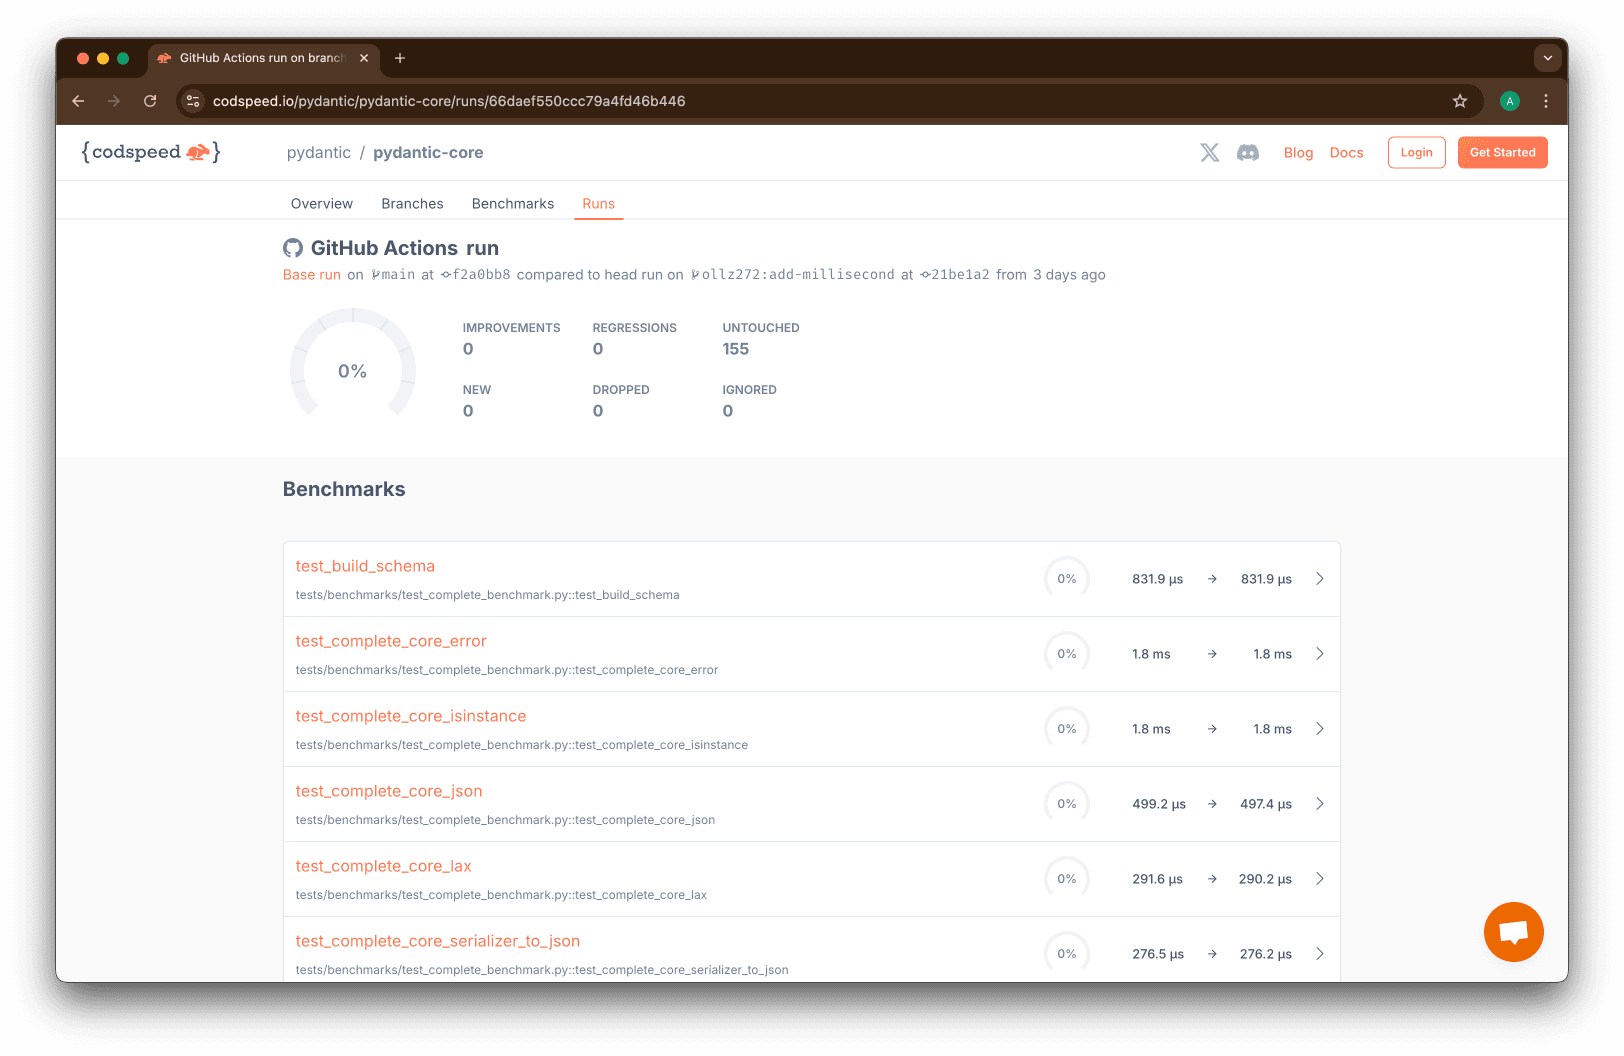The width and height of the screenshot is (1624, 1056).
Task: Open the test_complete_core_error benchmark link
Action: [391, 641]
